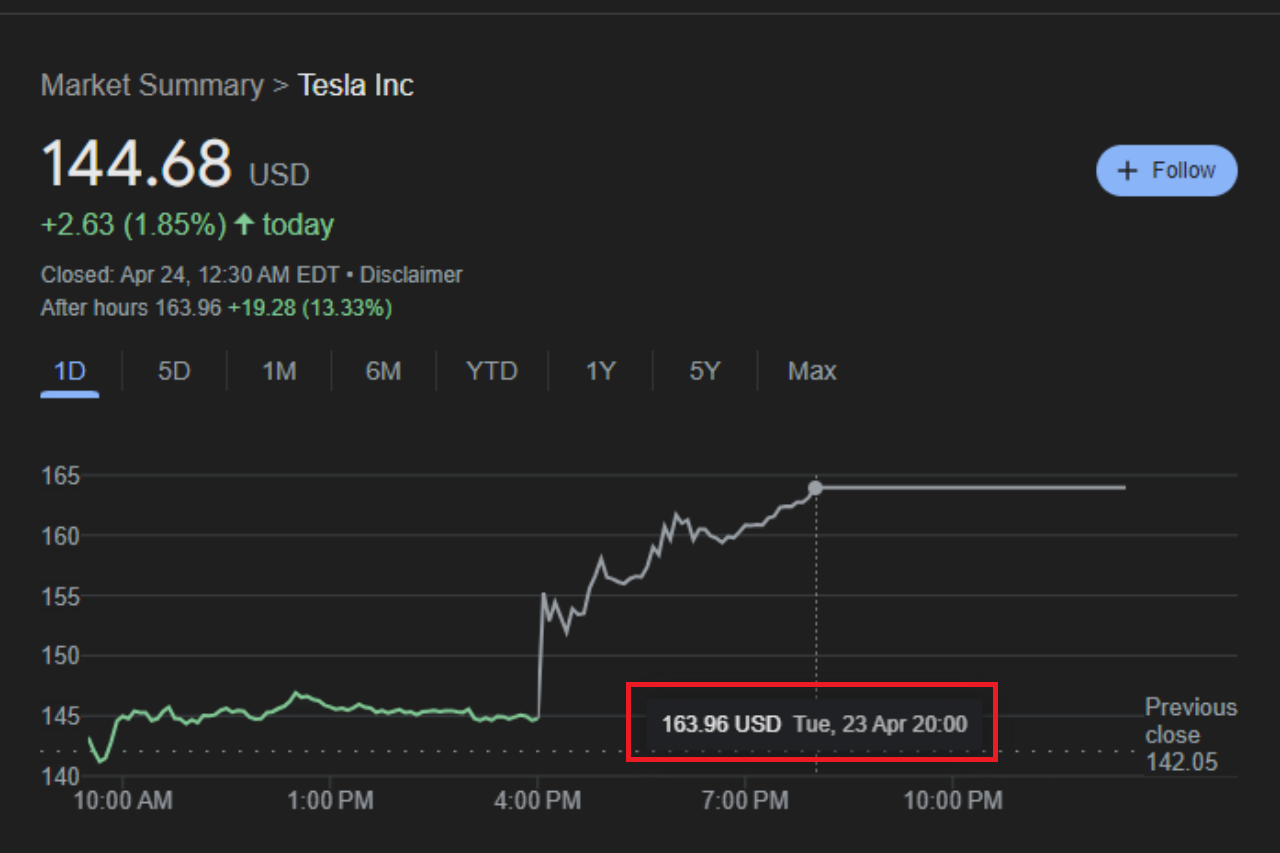Screen dimensions: 1280x853
Task: Switch chart to 6M view
Action: tap(383, 372)
